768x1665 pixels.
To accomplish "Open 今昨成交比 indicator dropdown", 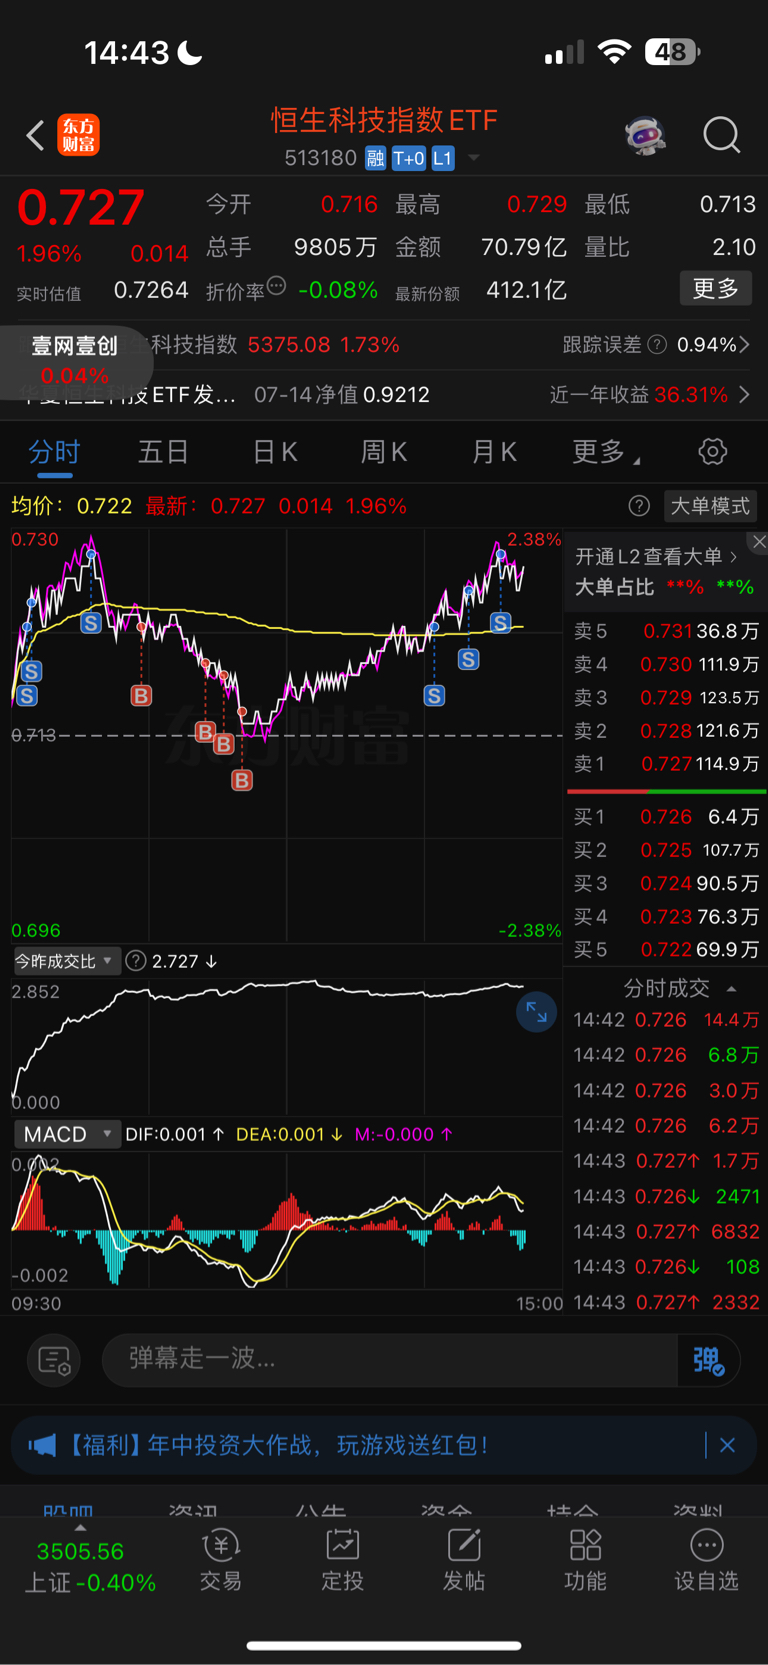I will point(66,961).
